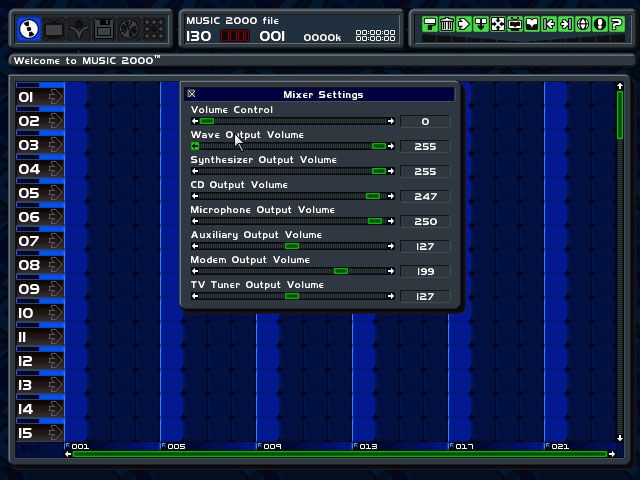Click the question mark help icon
640x480 pixels.
click(x=617, y=24)
